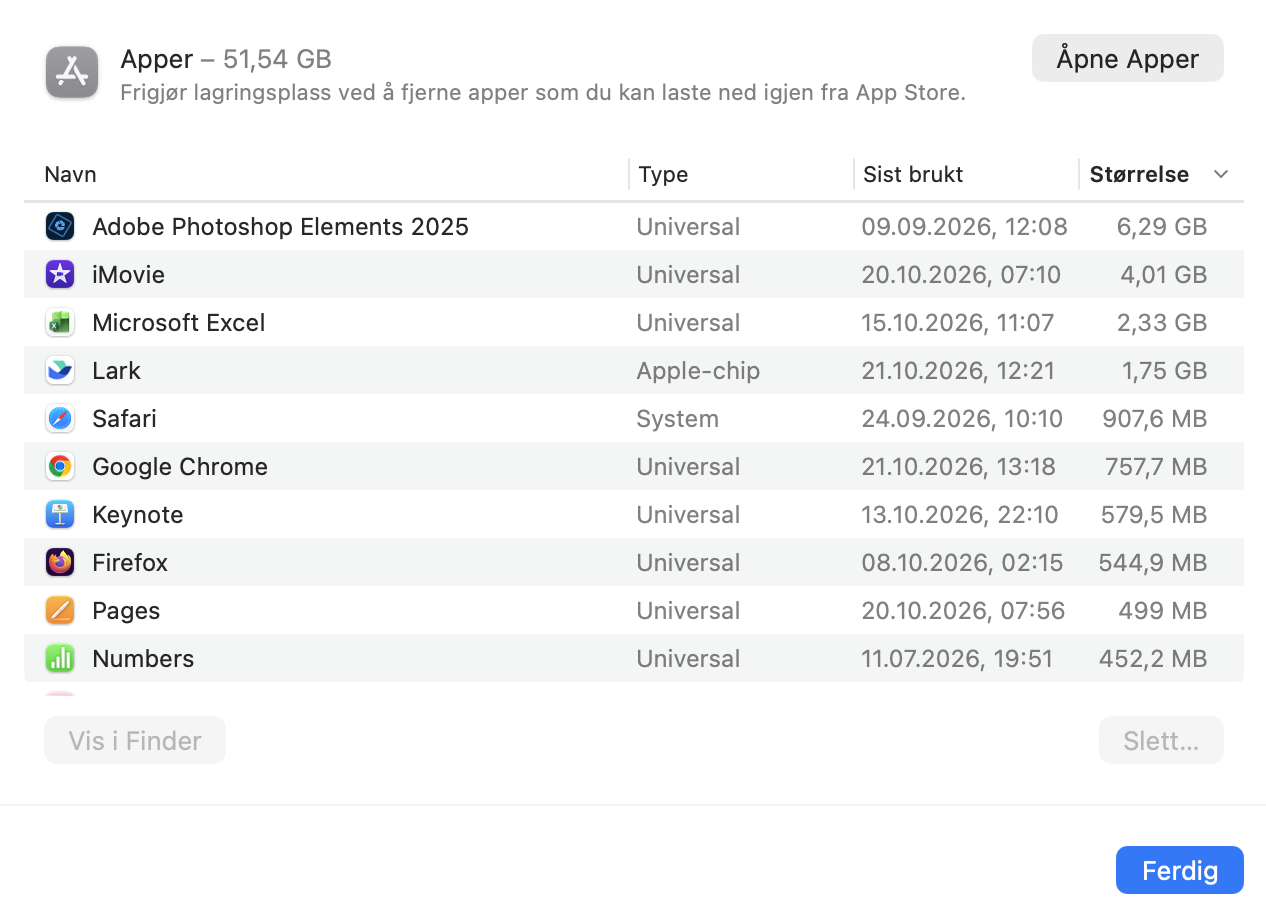Select the Google Chrome name text
1266x914 pixels.
pyautogui.click(x=180, y=467)
